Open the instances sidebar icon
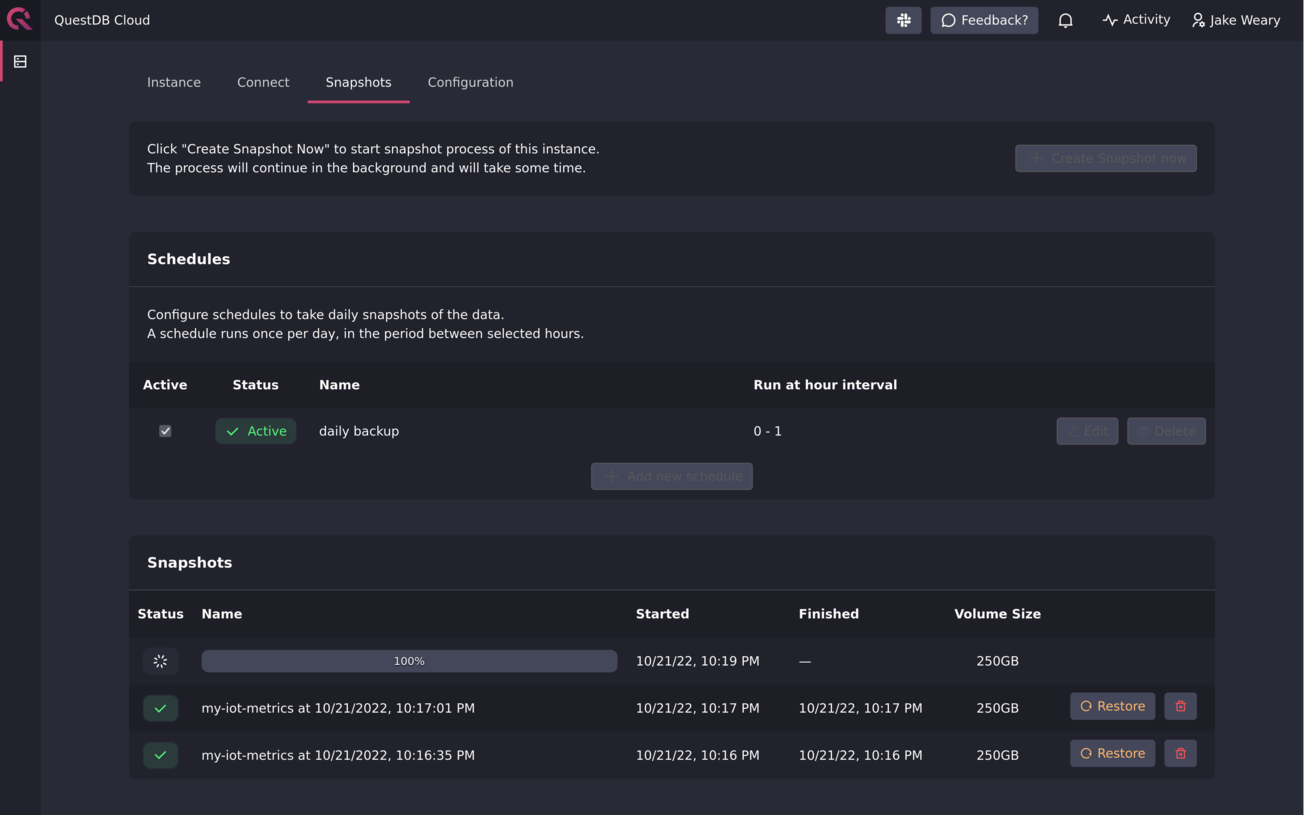This screenshot has width=1304, height=815. [x=20, y=62]
